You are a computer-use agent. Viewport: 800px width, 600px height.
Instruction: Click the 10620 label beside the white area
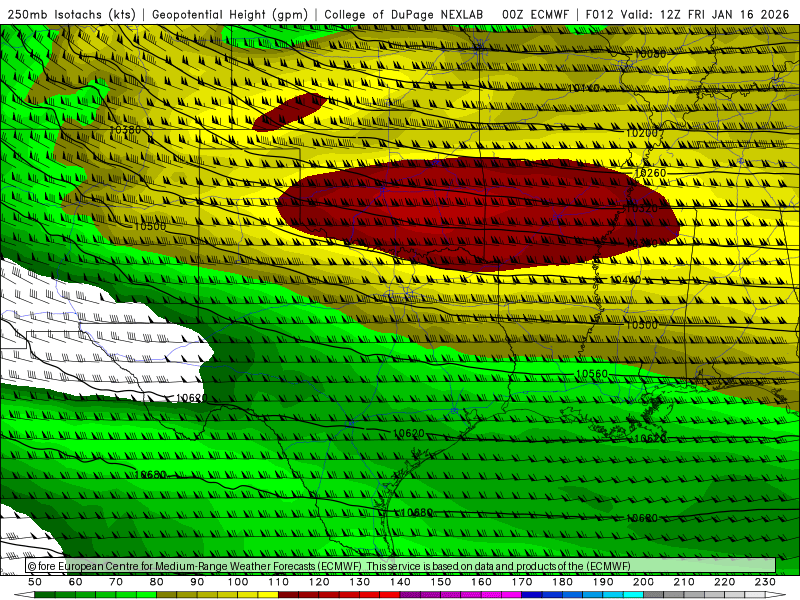coord(191,398)
